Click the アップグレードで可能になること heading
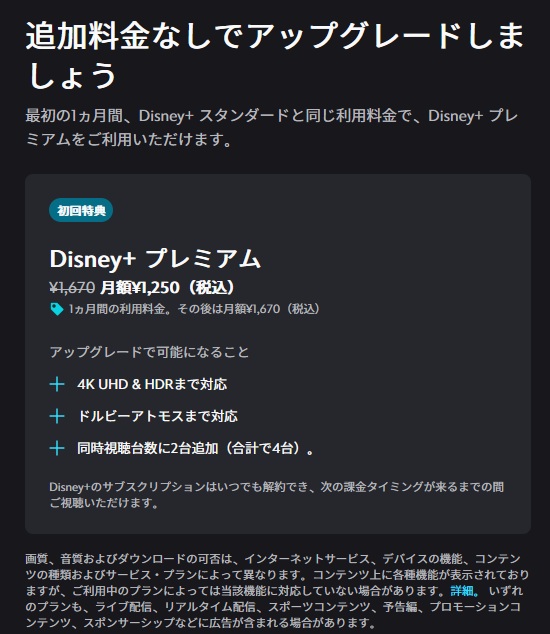This screenshot has width=550, height=634. coord(149,352)
